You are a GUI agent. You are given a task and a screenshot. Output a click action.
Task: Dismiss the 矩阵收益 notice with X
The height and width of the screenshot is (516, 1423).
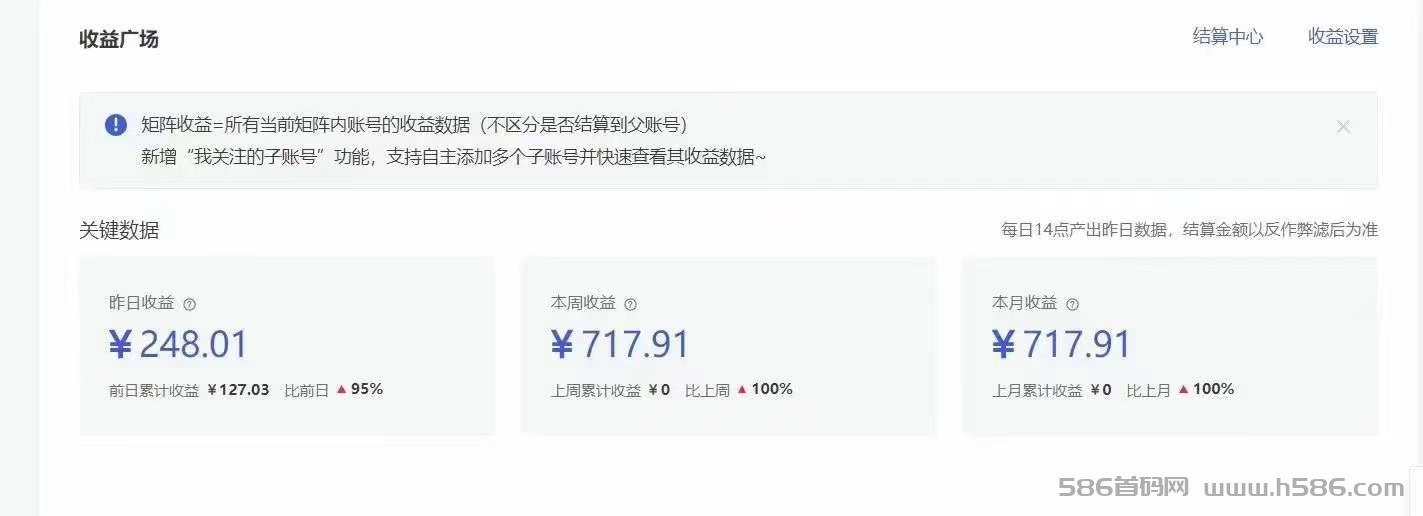click(x=1343, y=126)
